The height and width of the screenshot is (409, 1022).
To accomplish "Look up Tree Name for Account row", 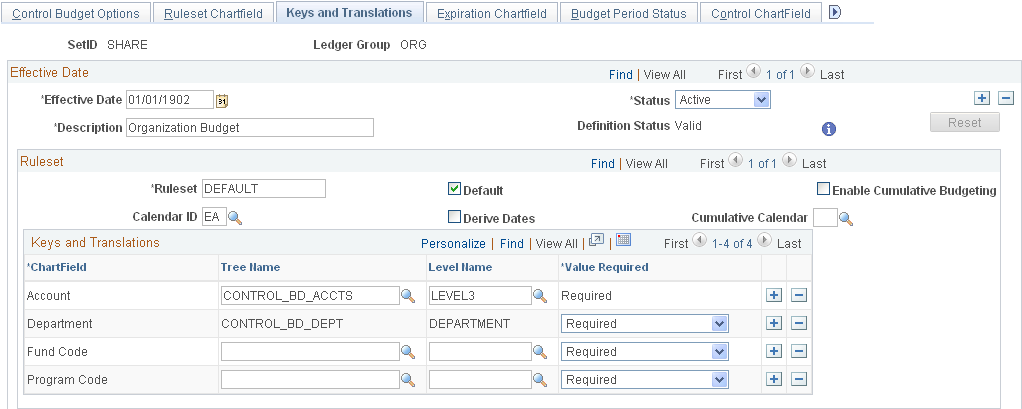I will [x=408, y=296].
